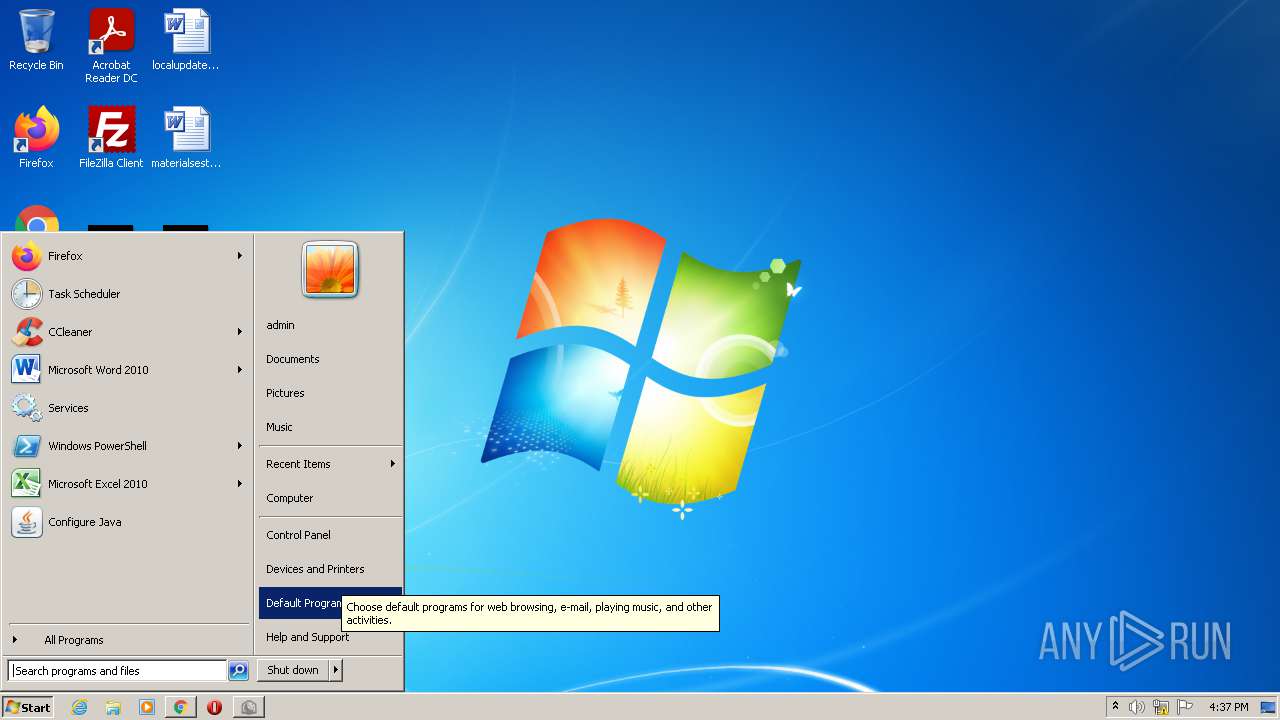Open Music from Start menu
Viewport: 1280px width, 720px height.
[330, 427]
